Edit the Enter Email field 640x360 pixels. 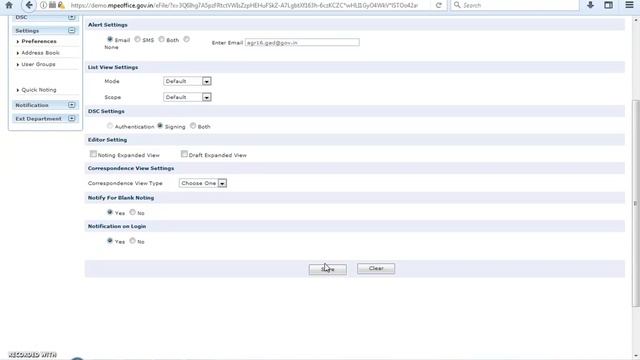click(302, 42)
